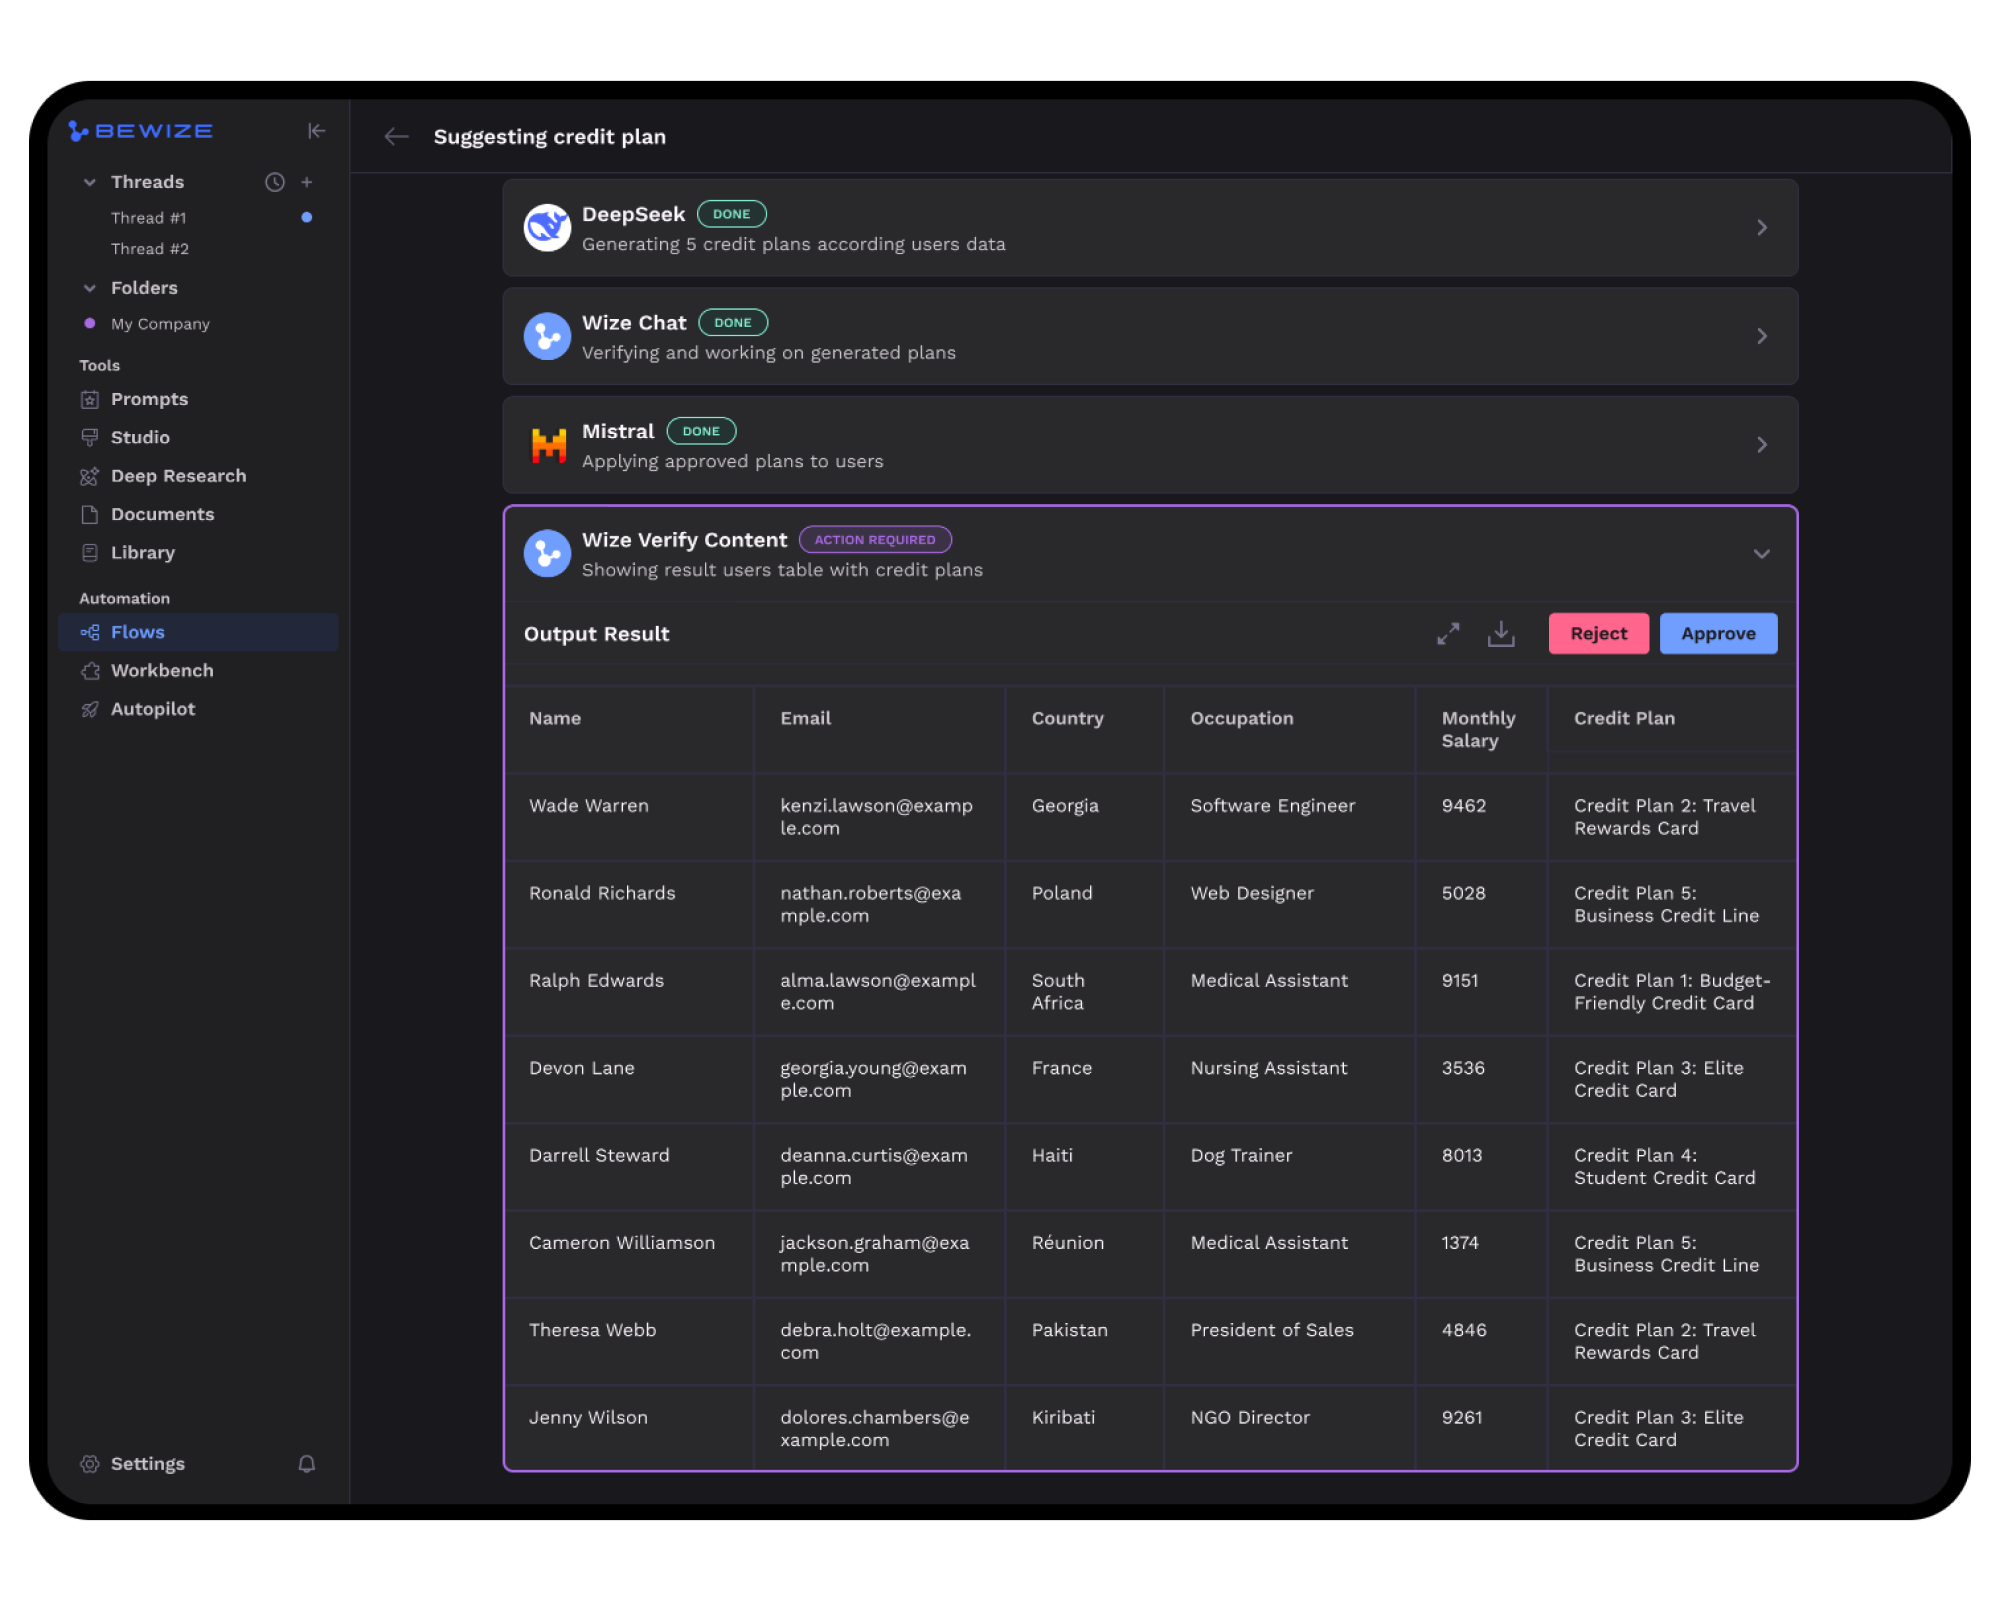
Task: Open Autopilot
Action: coord(153,709)
